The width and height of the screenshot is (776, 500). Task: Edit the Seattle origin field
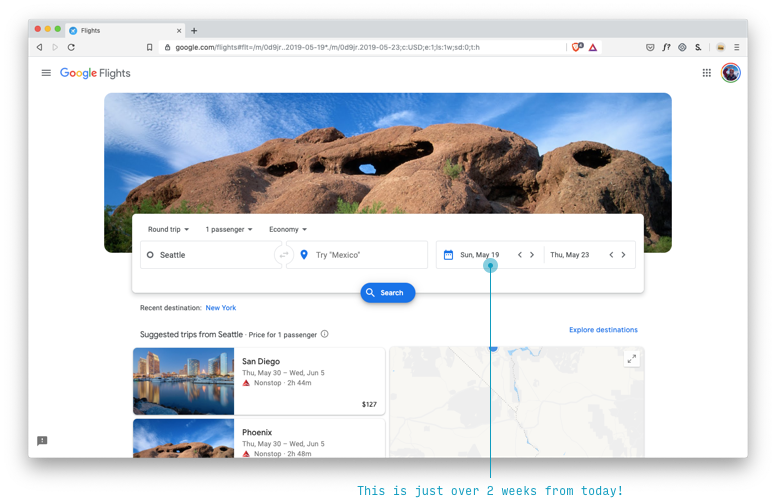pos(210,255)
